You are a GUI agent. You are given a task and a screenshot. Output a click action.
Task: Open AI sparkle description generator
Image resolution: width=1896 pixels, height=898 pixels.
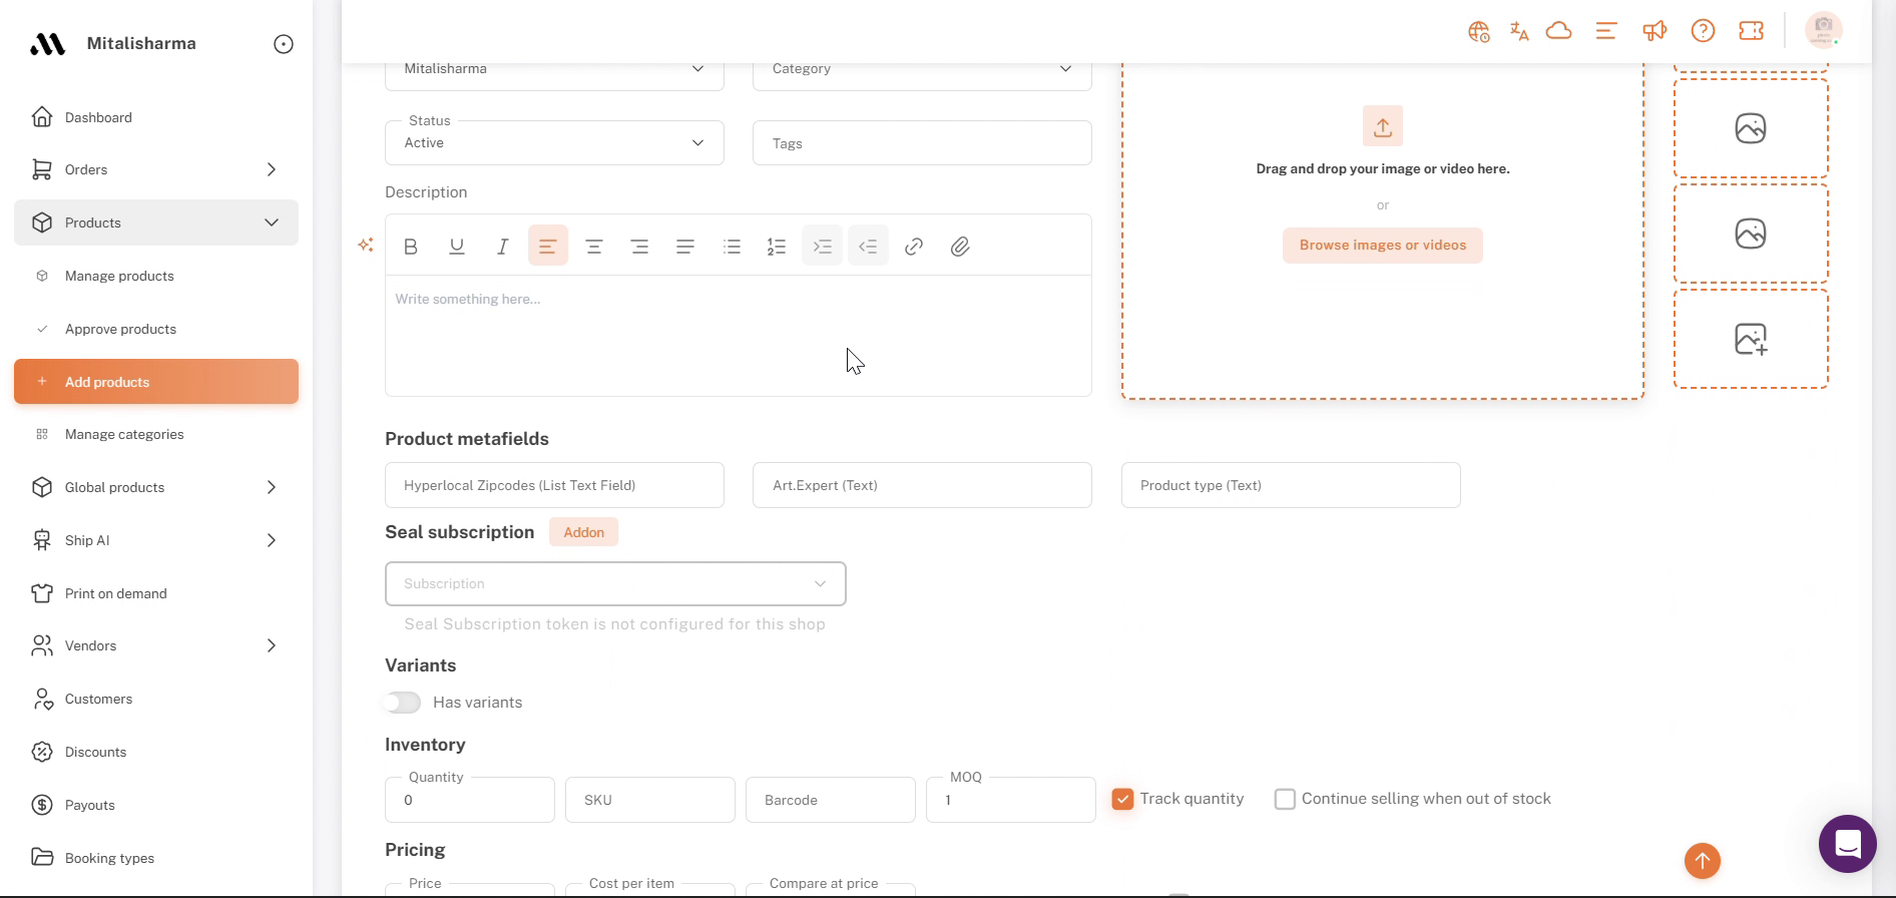tap(366, 245)
